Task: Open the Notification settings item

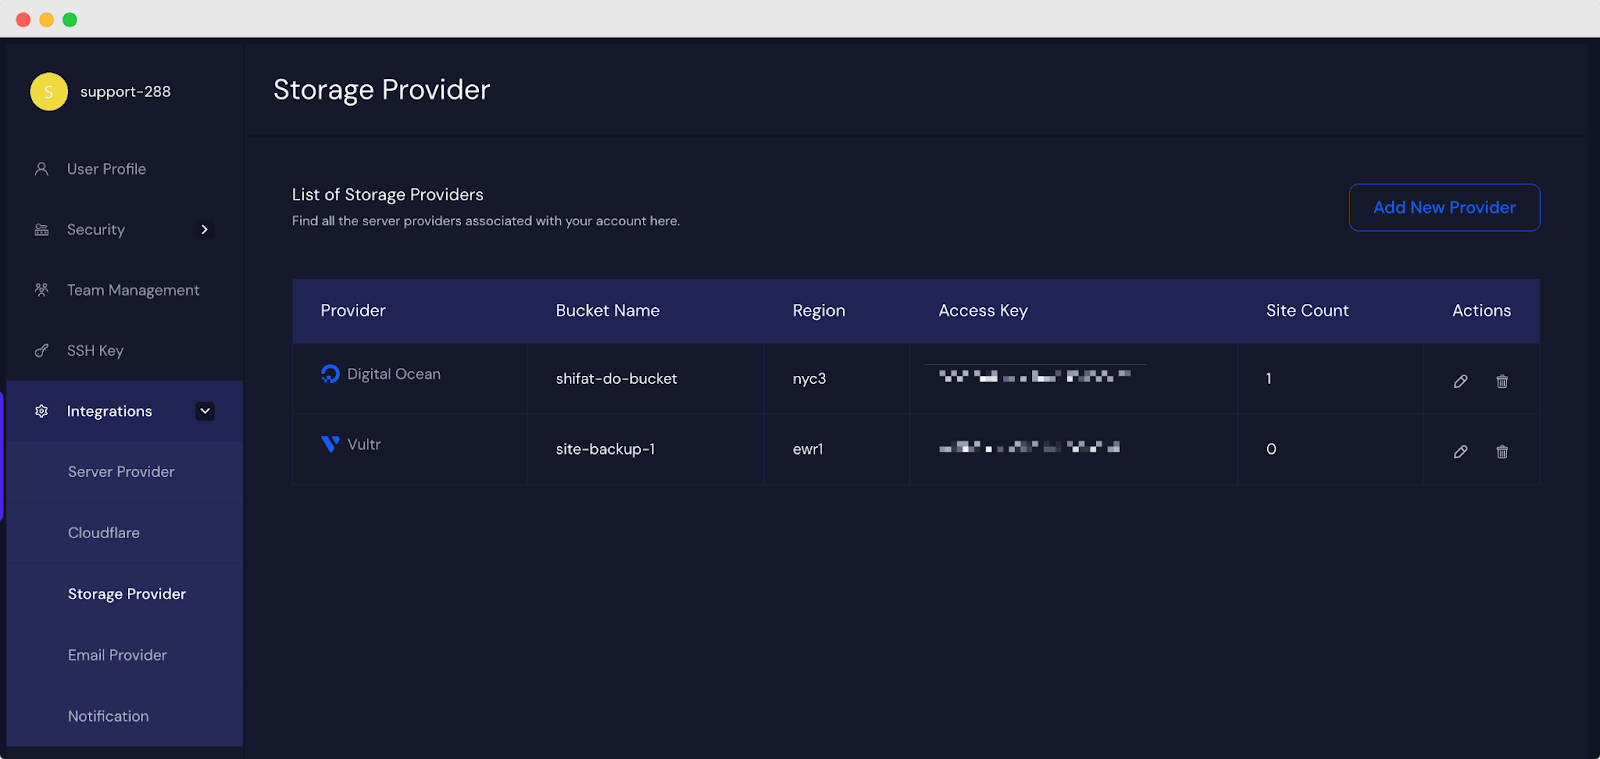Action: [x=108, y=716]
